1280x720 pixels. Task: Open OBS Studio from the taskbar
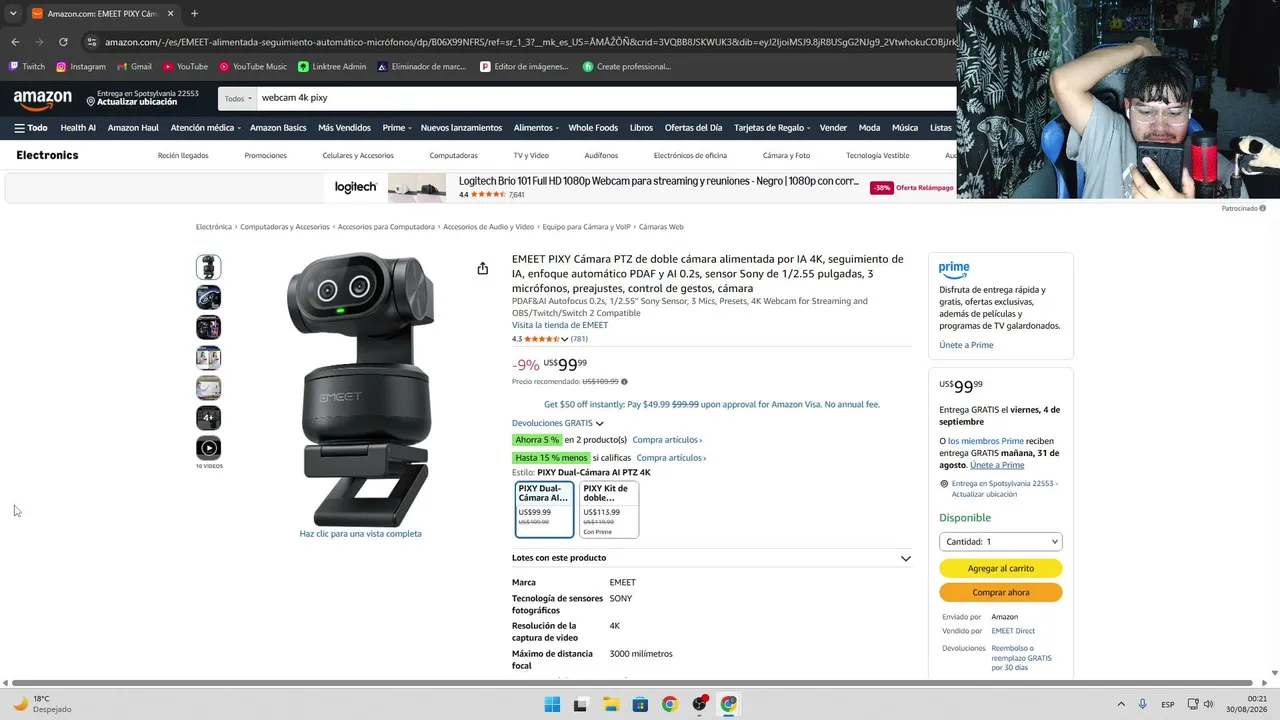tap(699, 704)
